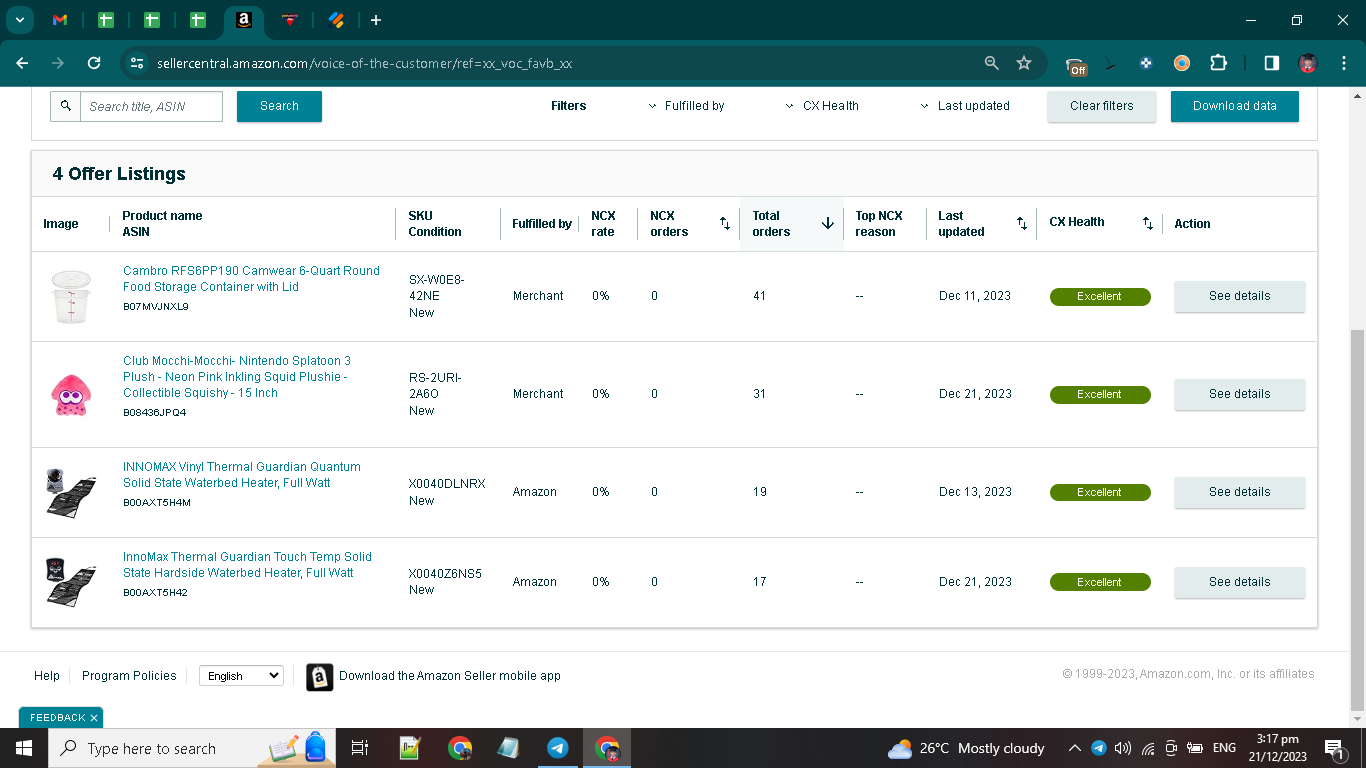The image size is (1366, 768).
Task: Click the Download data button
Action: (x=1235, y=106)
